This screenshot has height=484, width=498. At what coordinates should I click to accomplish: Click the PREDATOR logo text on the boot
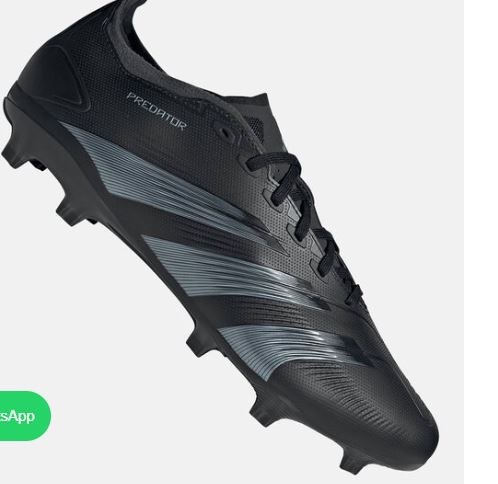tap(156, 111)
